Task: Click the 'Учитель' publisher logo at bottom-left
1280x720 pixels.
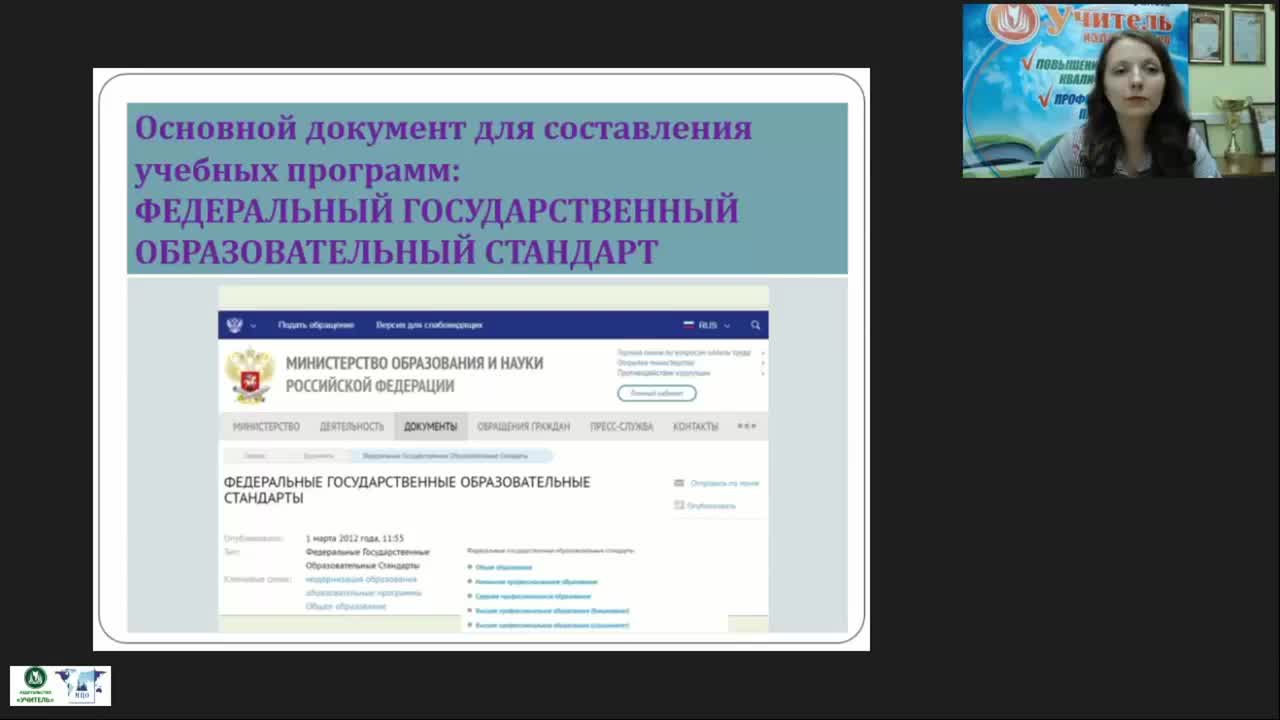Action: coord(35,685)
